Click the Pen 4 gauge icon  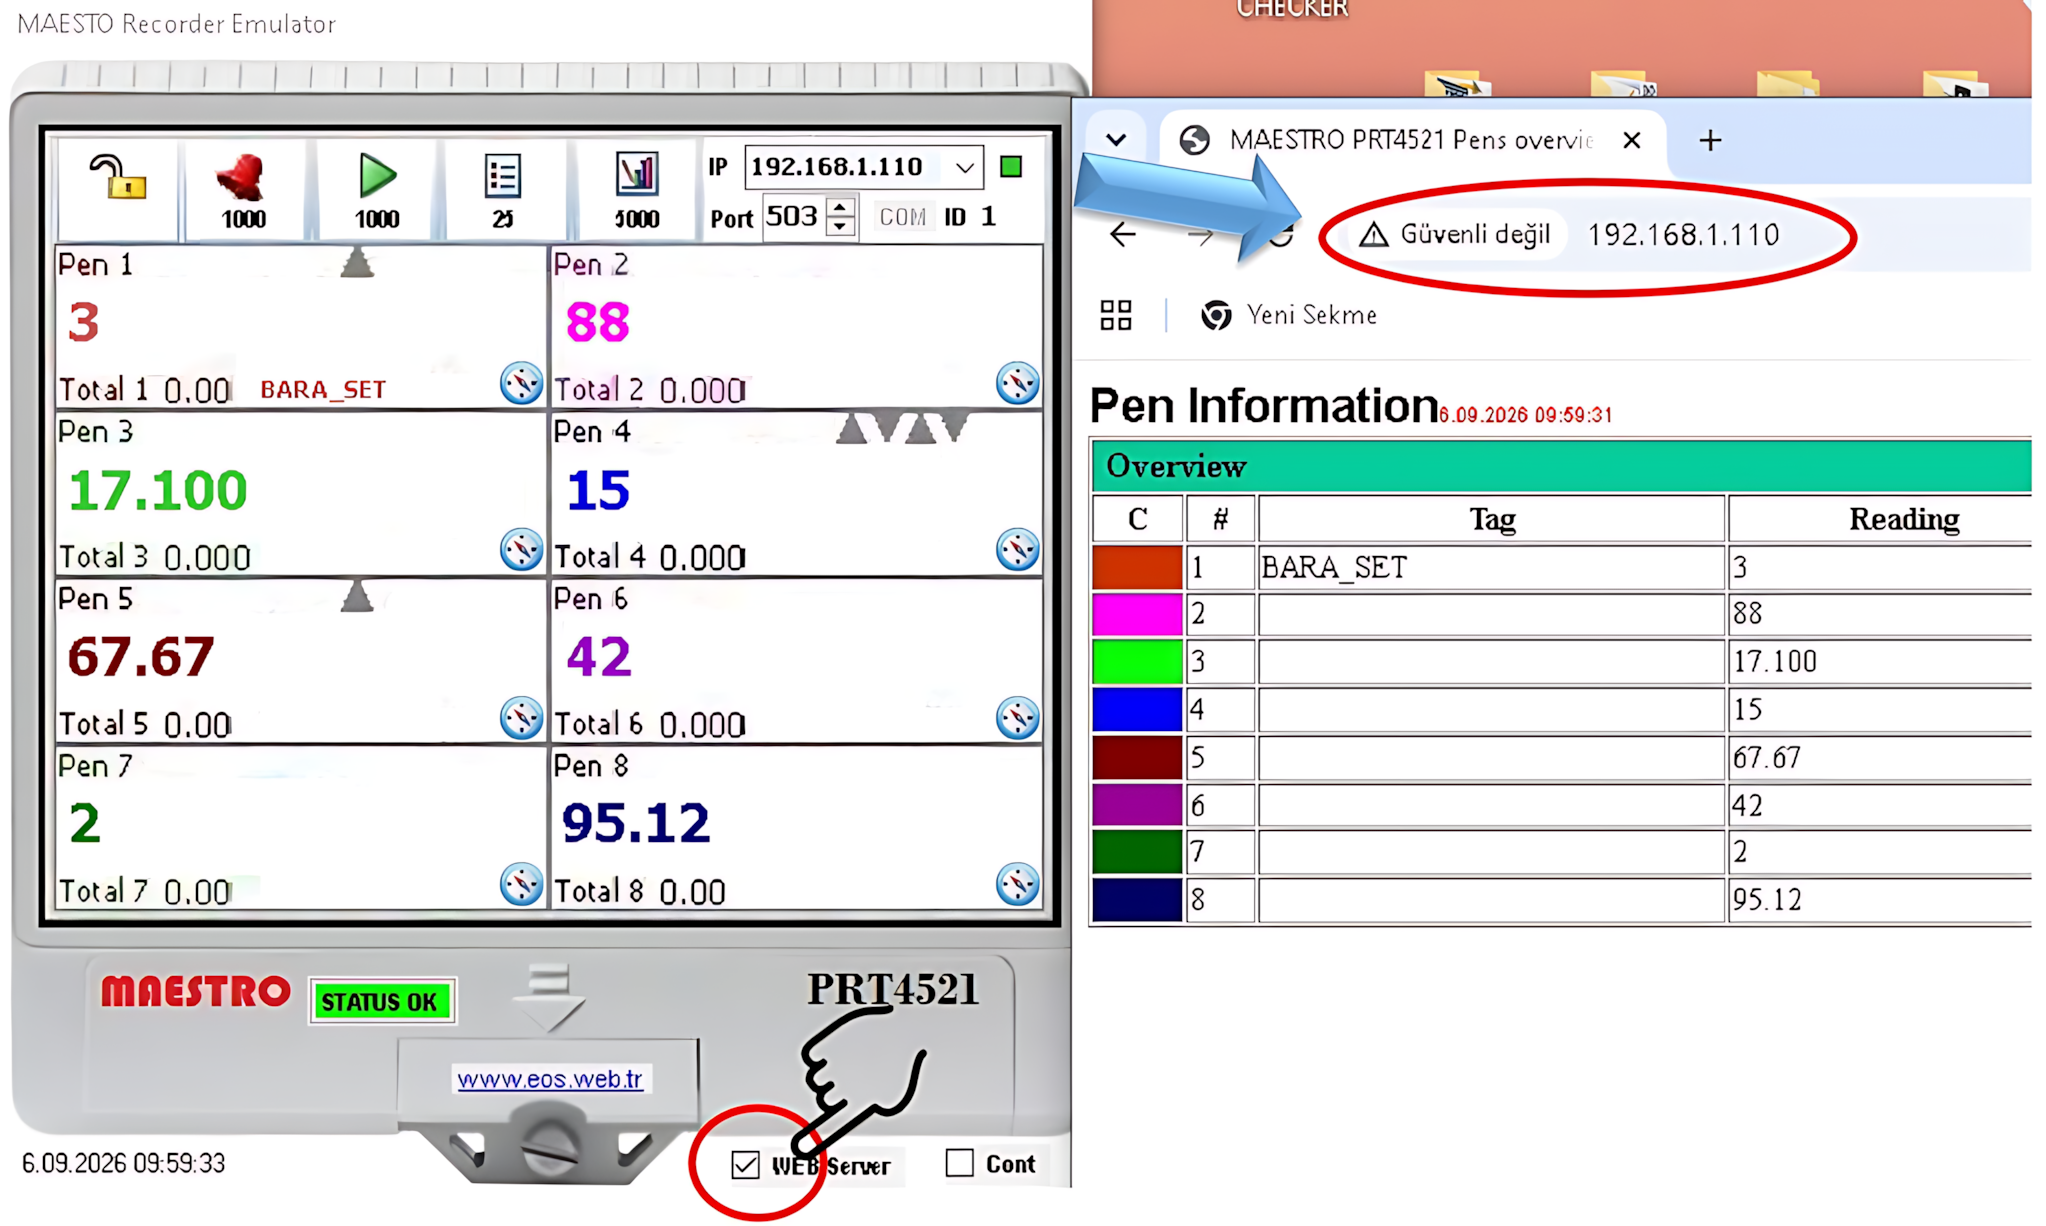[1017, 550]
